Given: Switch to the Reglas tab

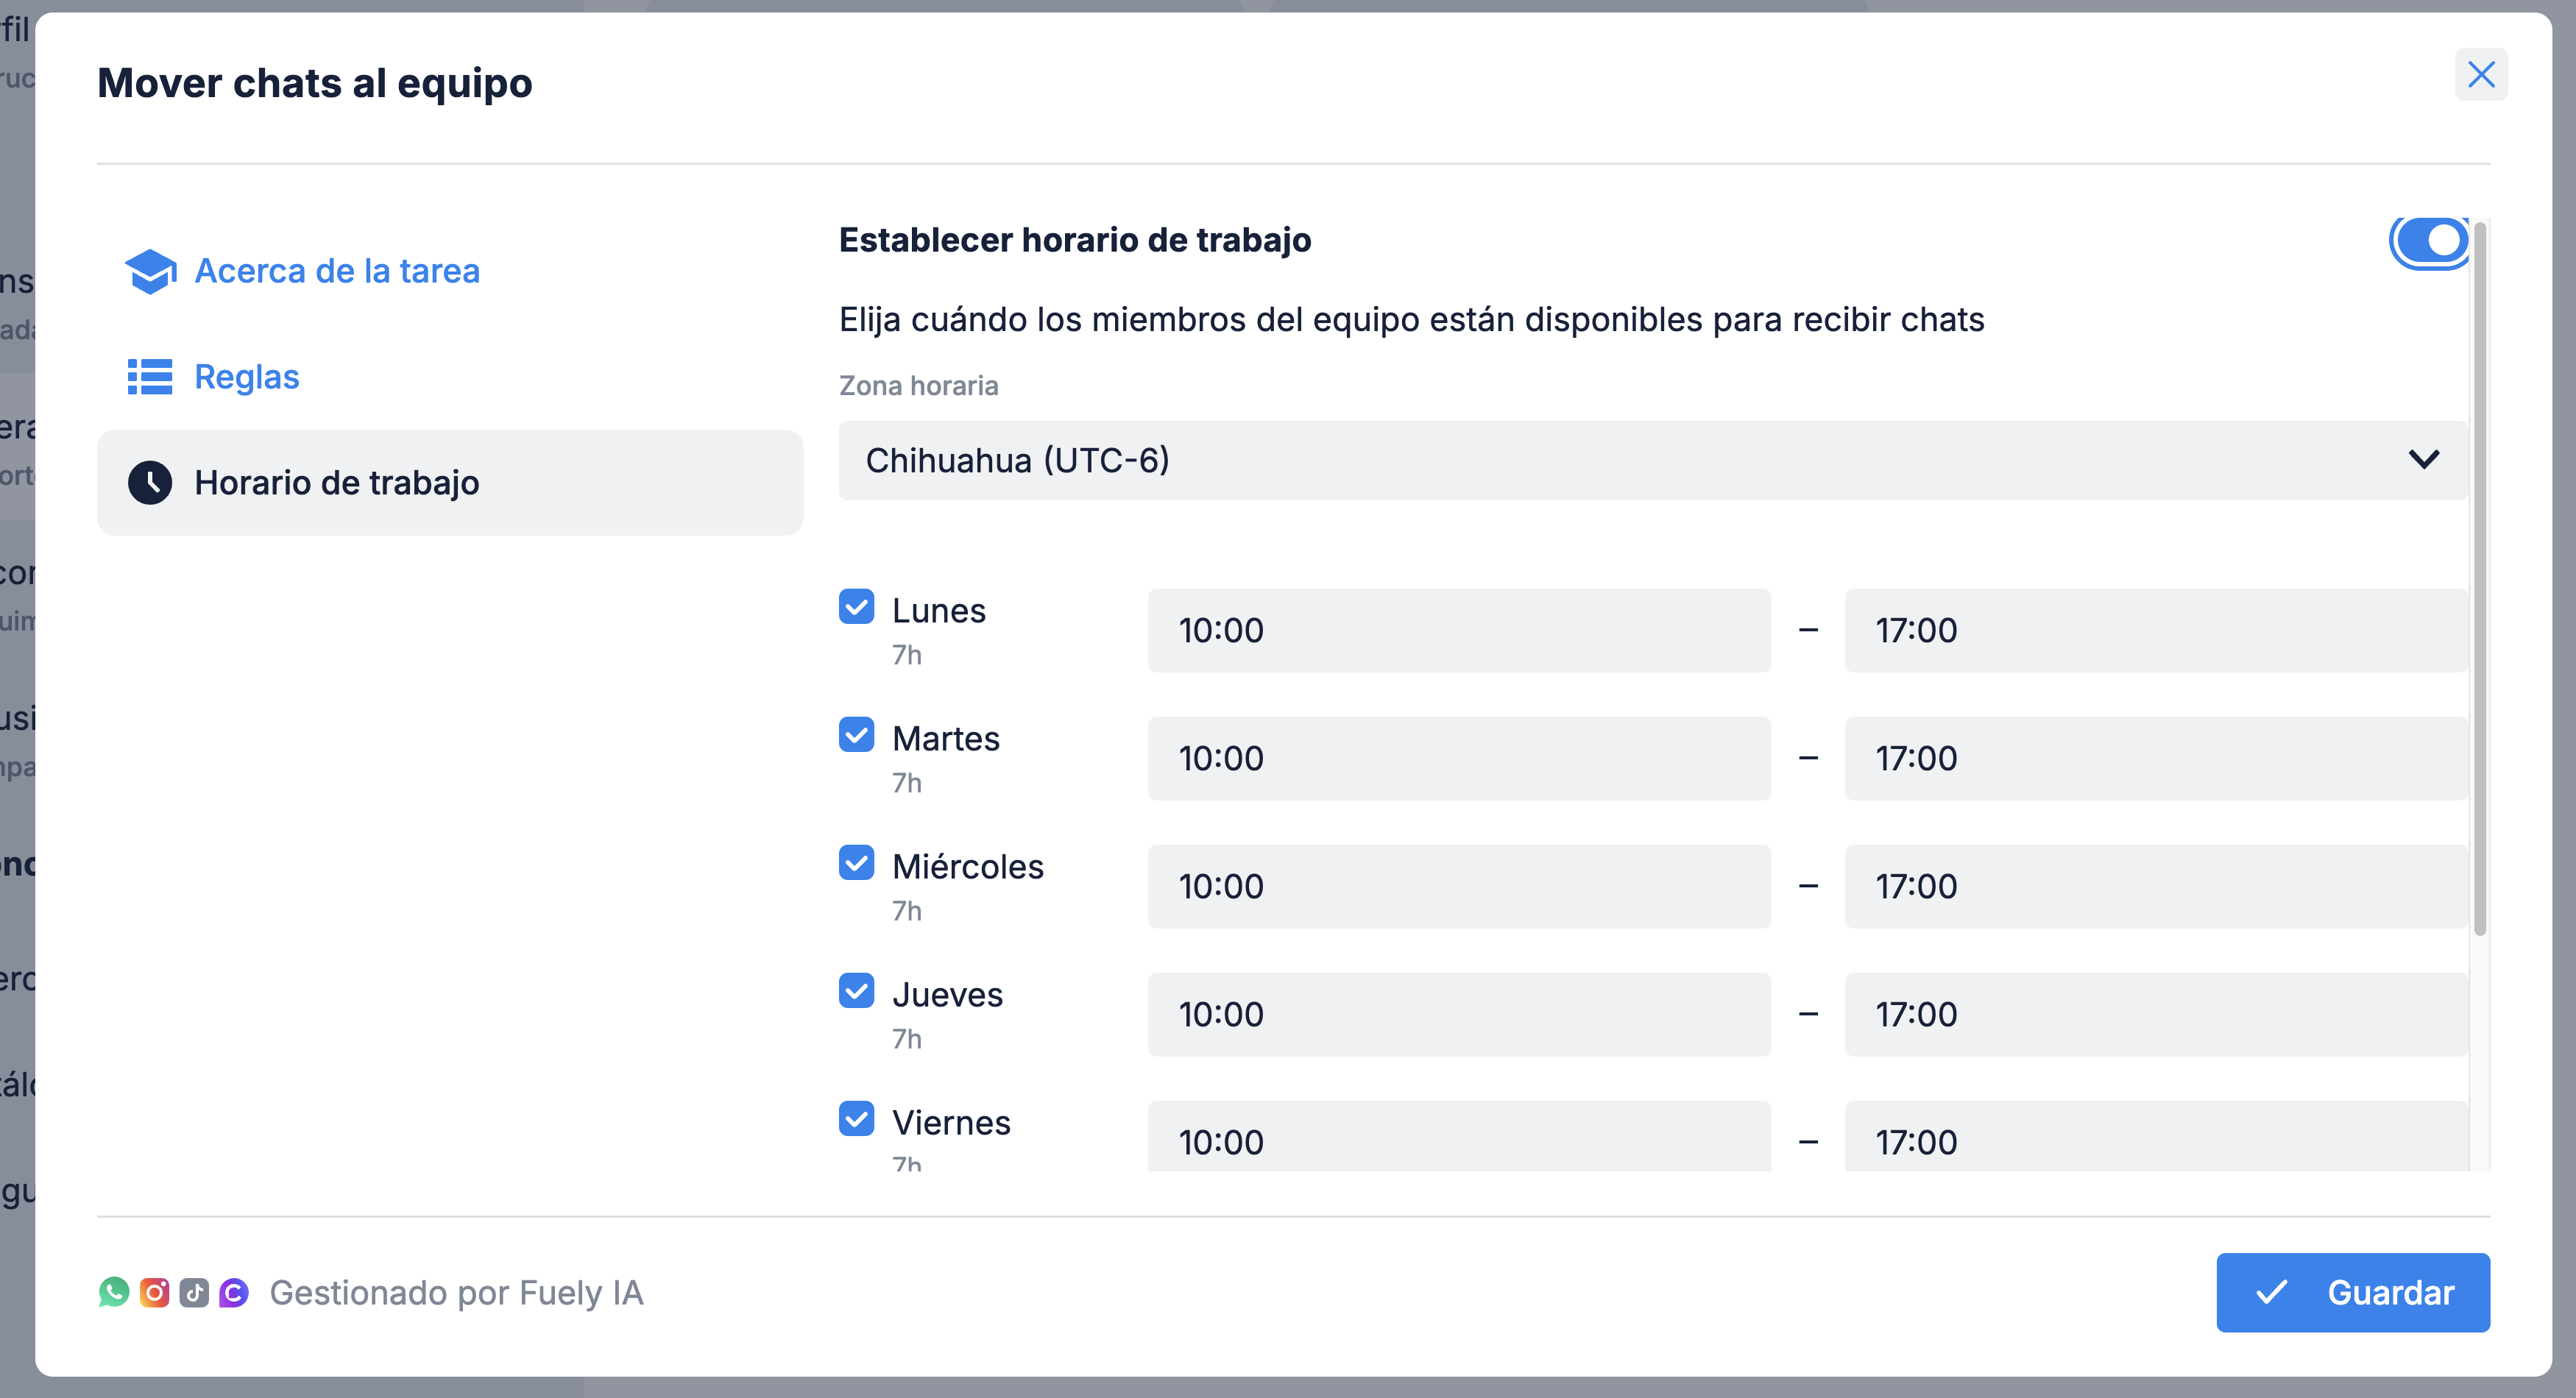Looking at the screenshot, I should (247, 377).
